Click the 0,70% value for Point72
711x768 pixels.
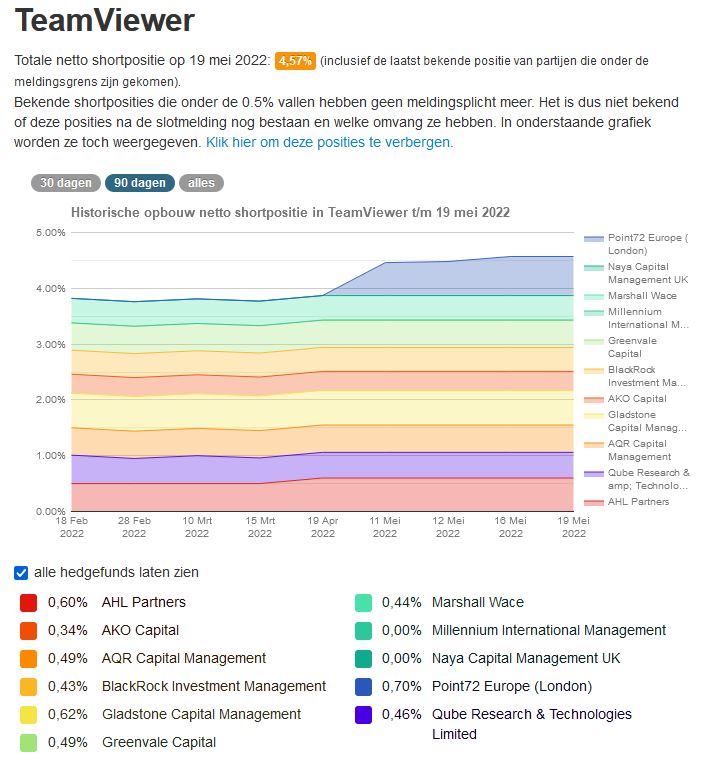402,687
